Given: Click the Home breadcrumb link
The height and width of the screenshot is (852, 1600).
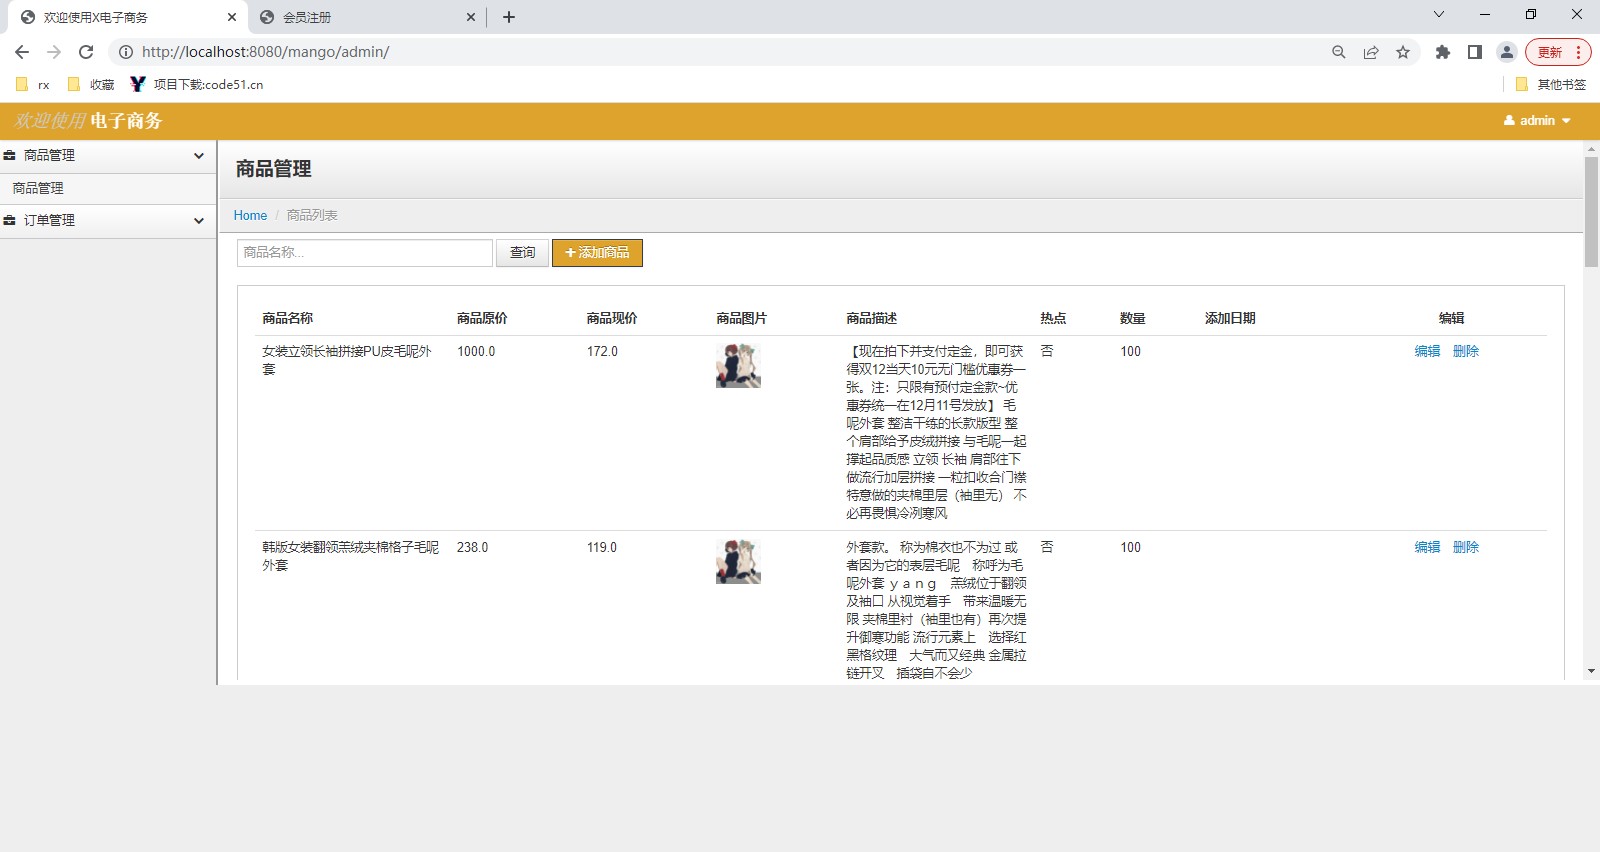Looking at the screenshot, I should [x=250, y=216].
